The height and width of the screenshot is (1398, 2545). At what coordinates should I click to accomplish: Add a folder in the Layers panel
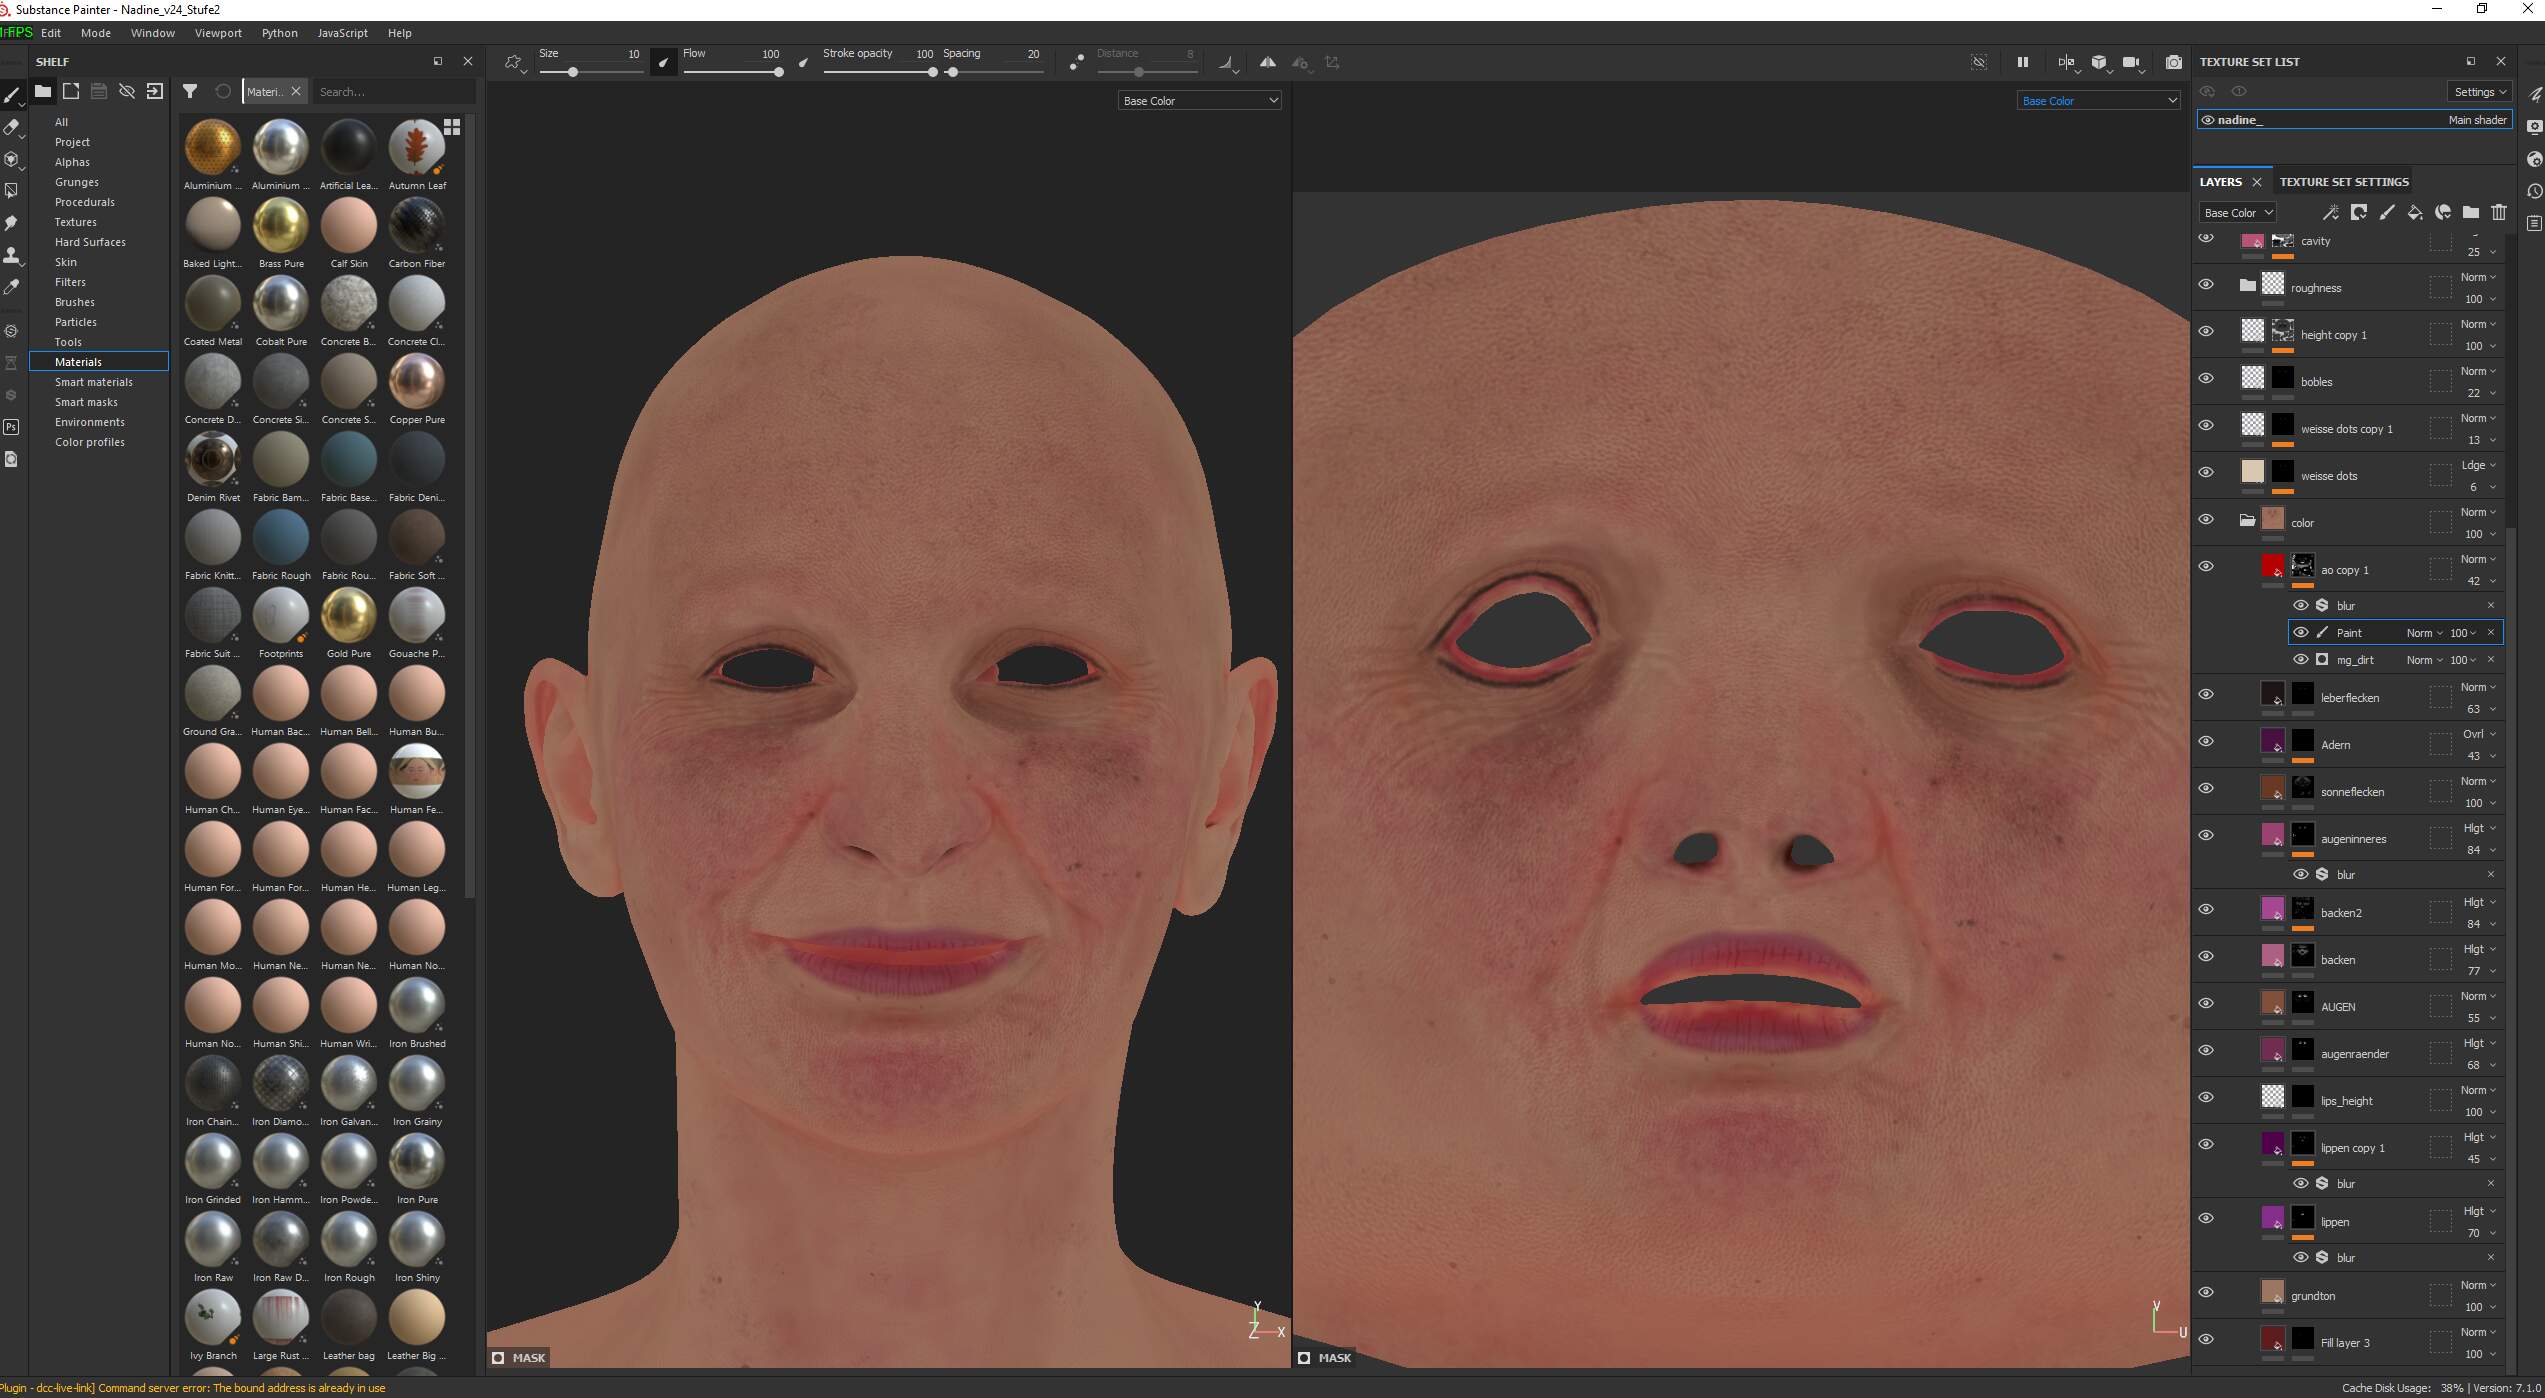(x=2470, y=212)
